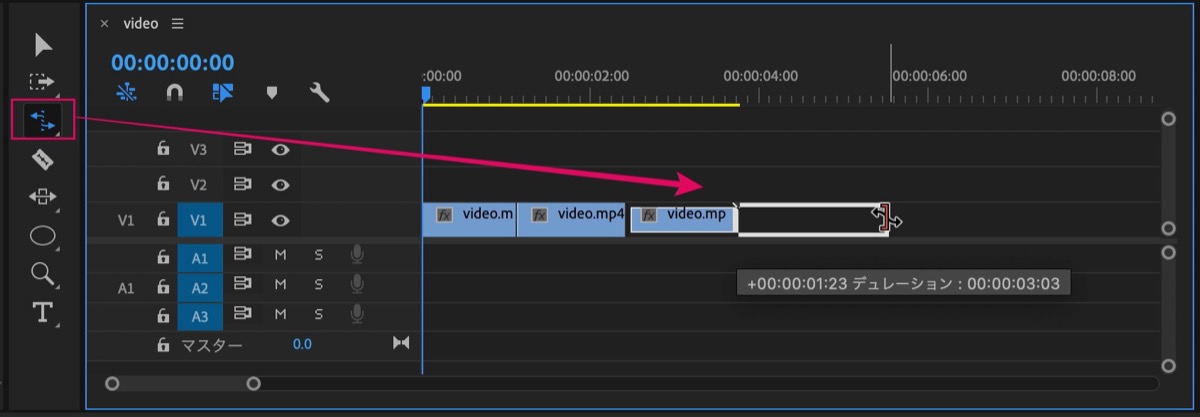Screen dimensions: 1200x417
Task: Toggle insert sequence as nest option
Action: [125, 93]
